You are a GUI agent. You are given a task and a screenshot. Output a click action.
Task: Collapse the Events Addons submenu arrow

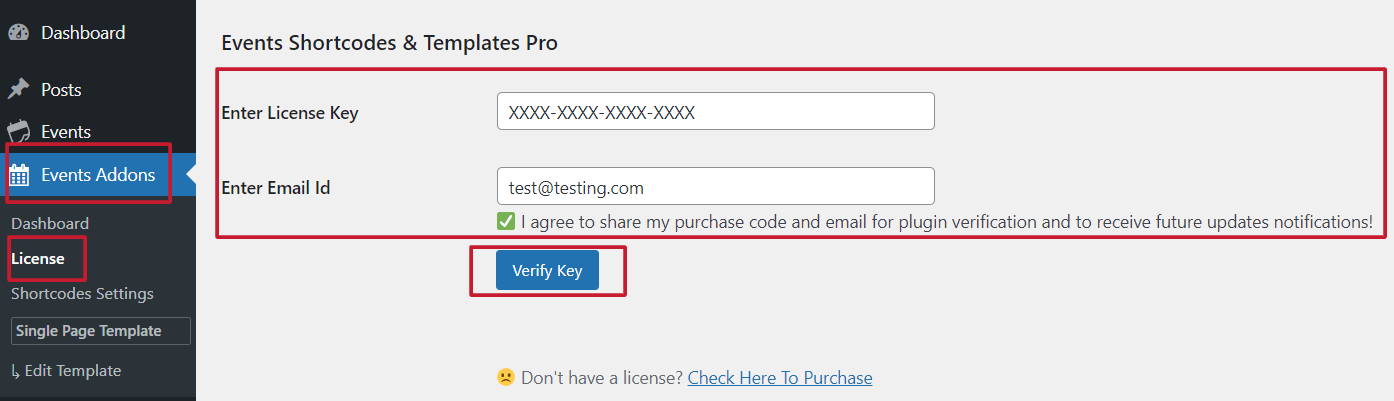[191, 175]
